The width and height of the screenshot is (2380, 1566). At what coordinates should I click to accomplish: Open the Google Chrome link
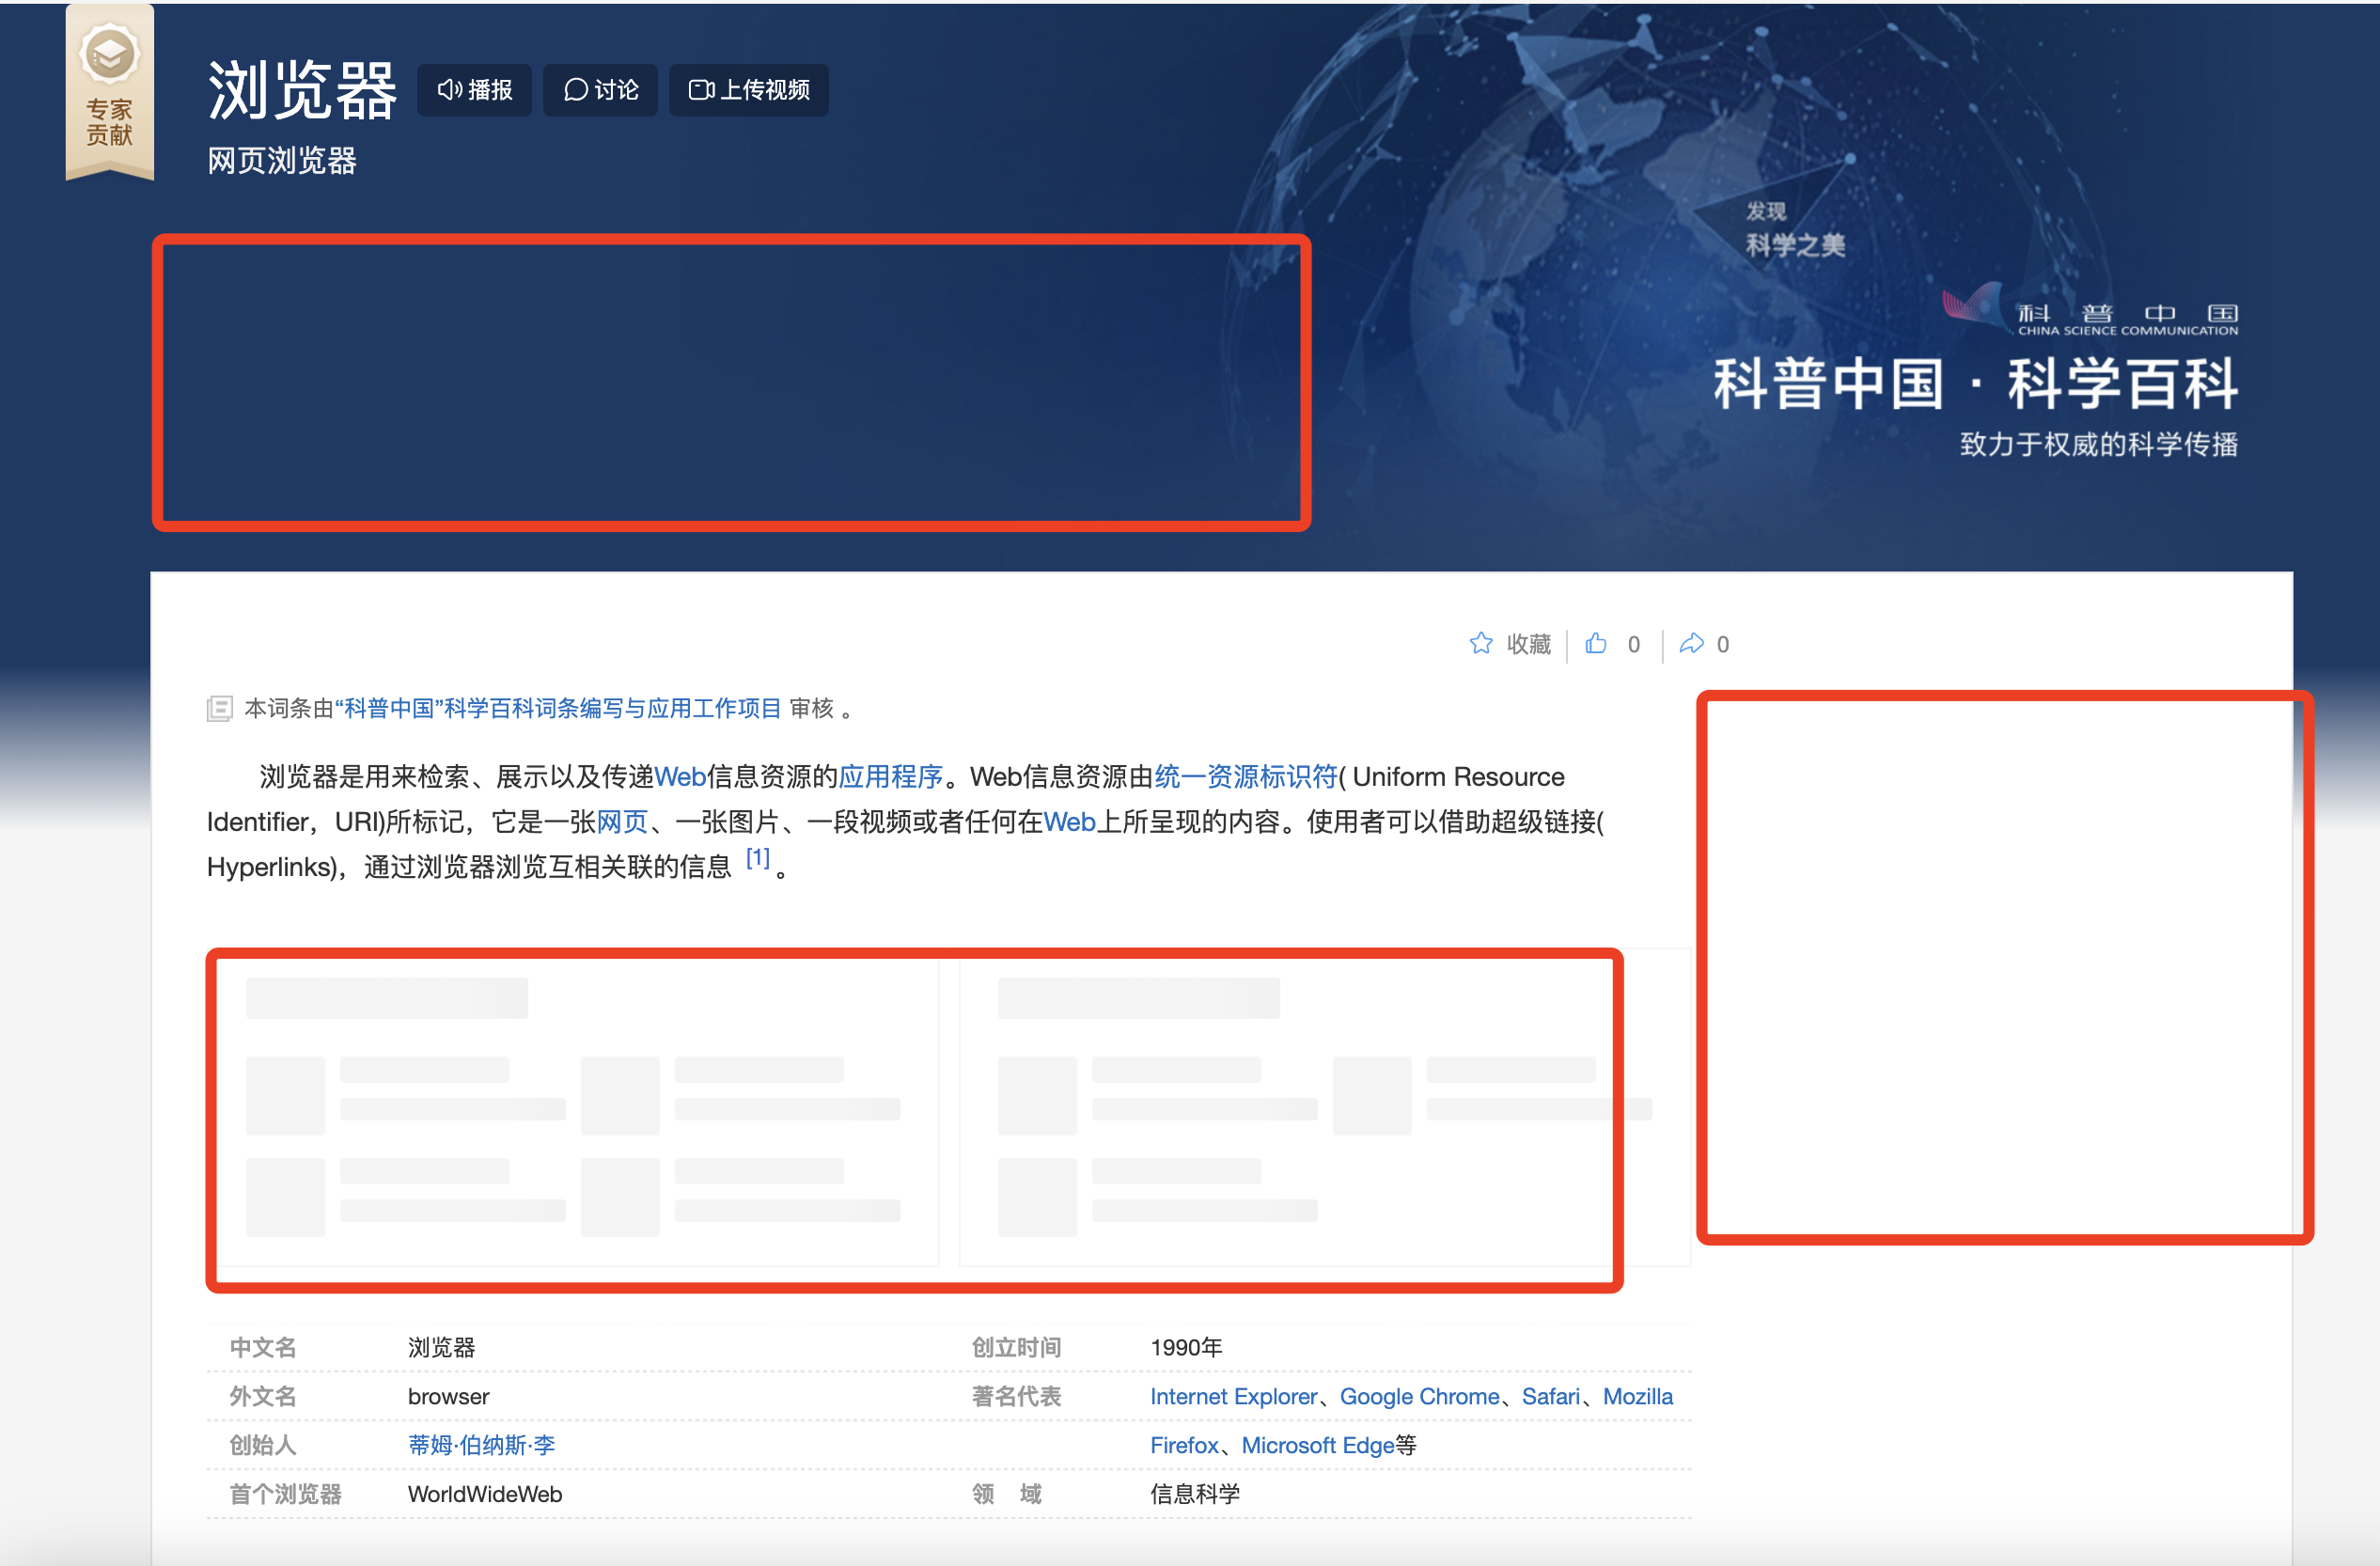(x=1419, y=1396)
